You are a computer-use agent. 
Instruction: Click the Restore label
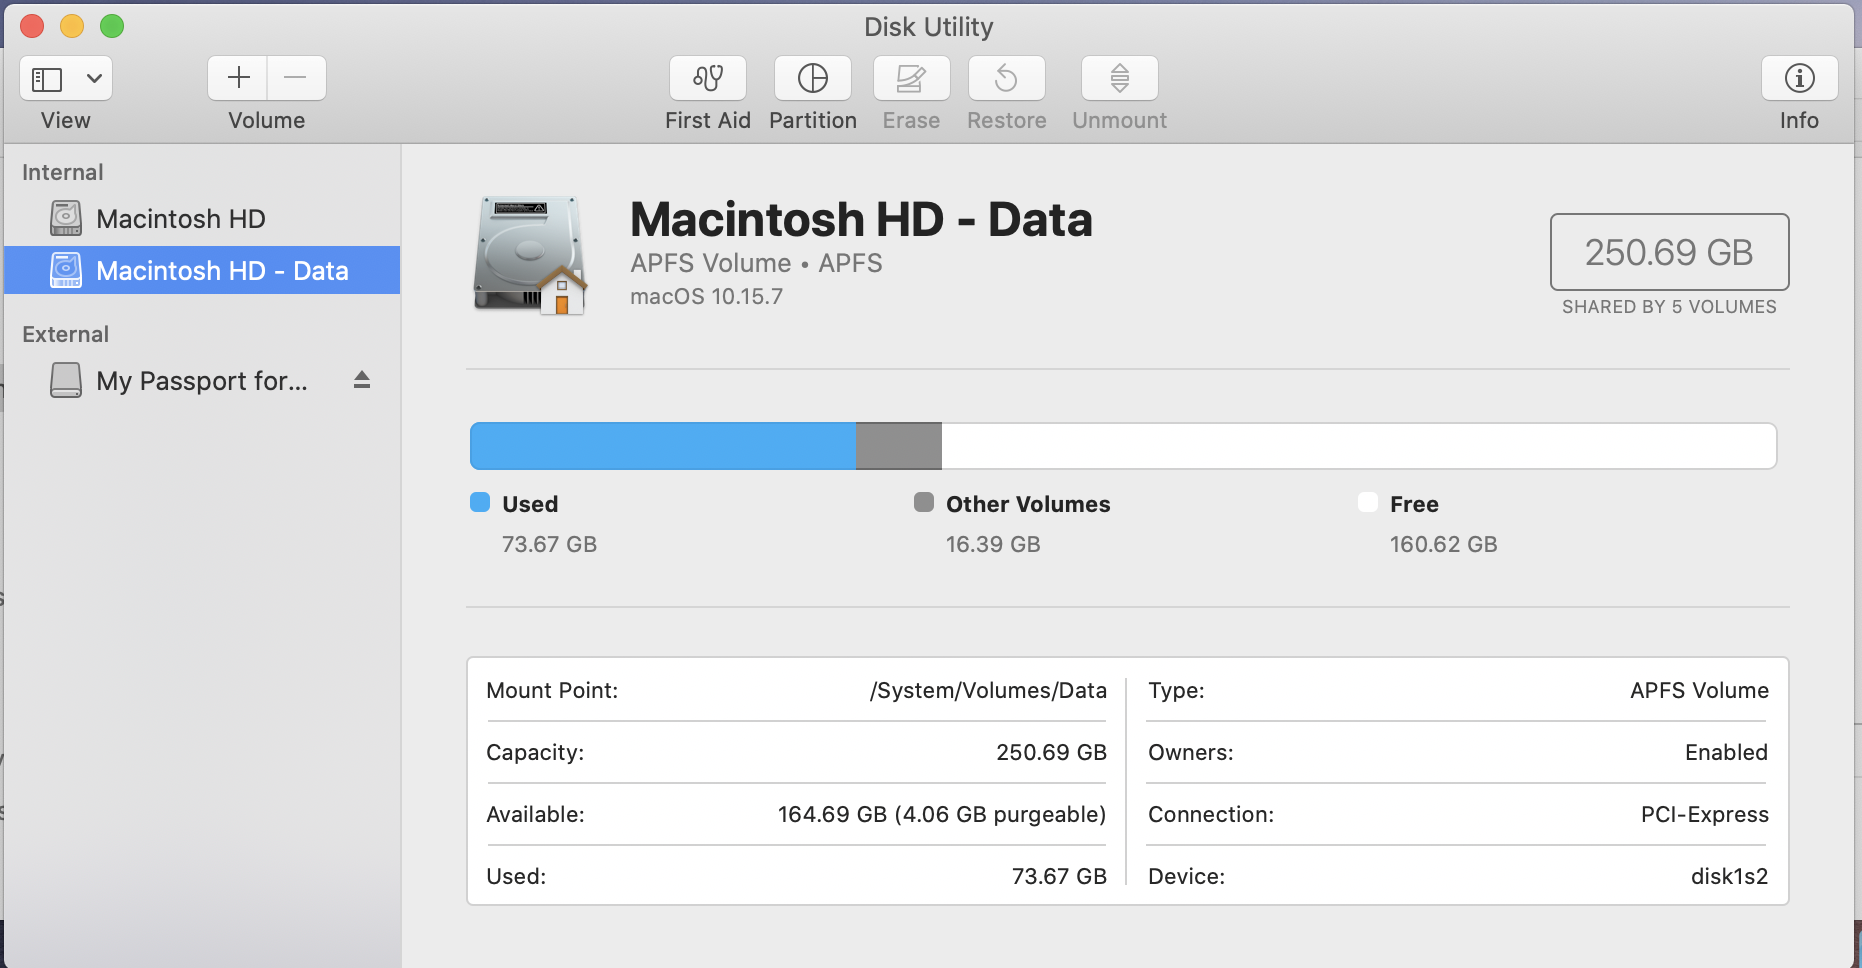(1007, 120)
